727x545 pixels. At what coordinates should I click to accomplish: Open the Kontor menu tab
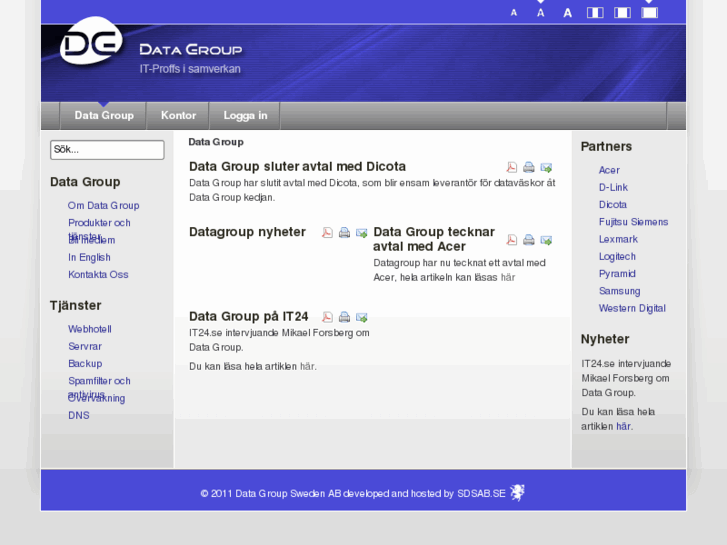point(178,115)
